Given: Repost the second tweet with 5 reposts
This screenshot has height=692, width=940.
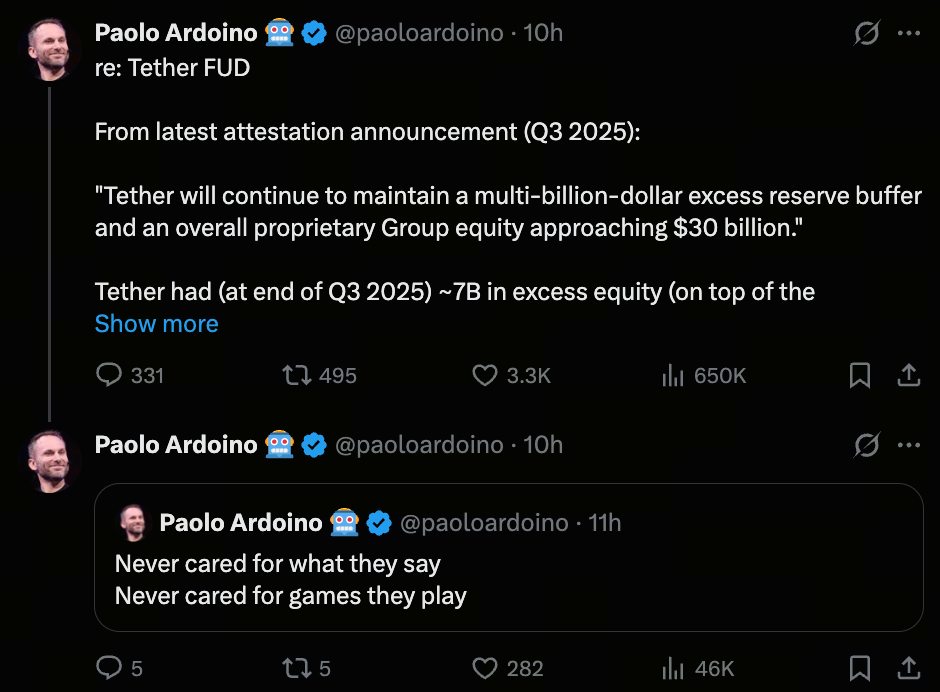Looking at the screenshot, I should 297,668.
